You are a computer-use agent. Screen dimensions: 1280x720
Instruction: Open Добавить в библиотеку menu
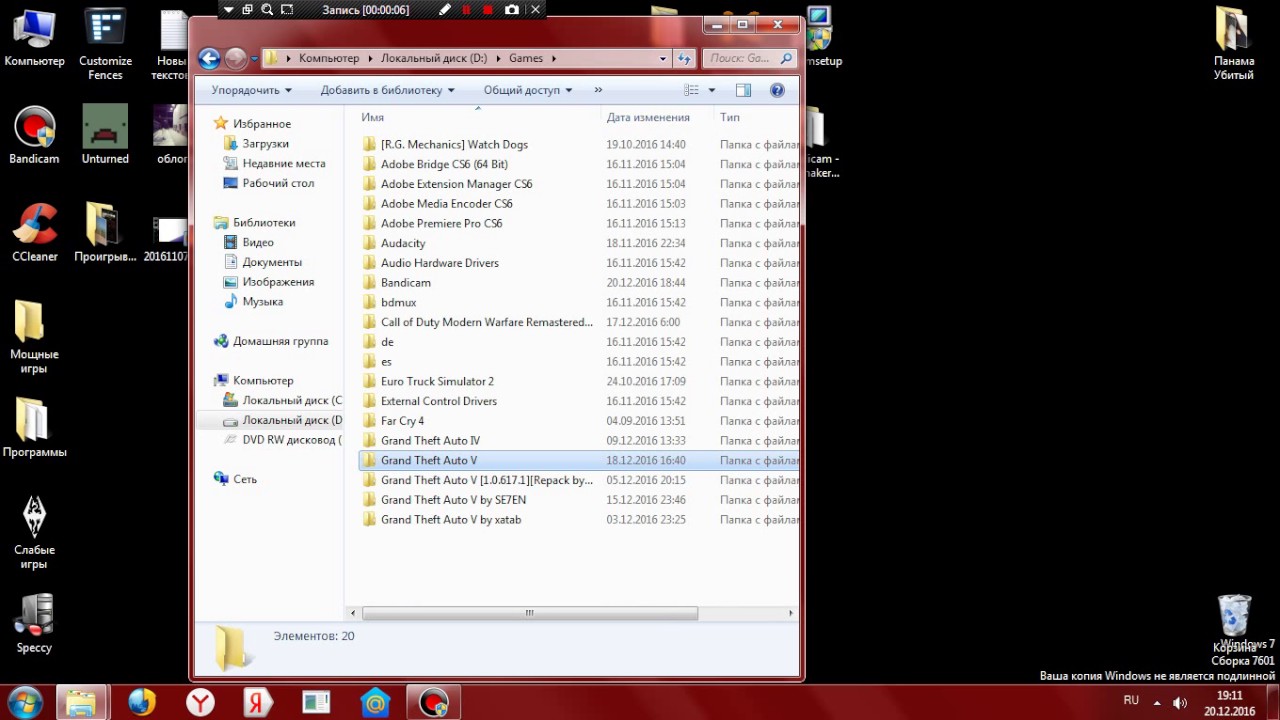click(387, 90)
